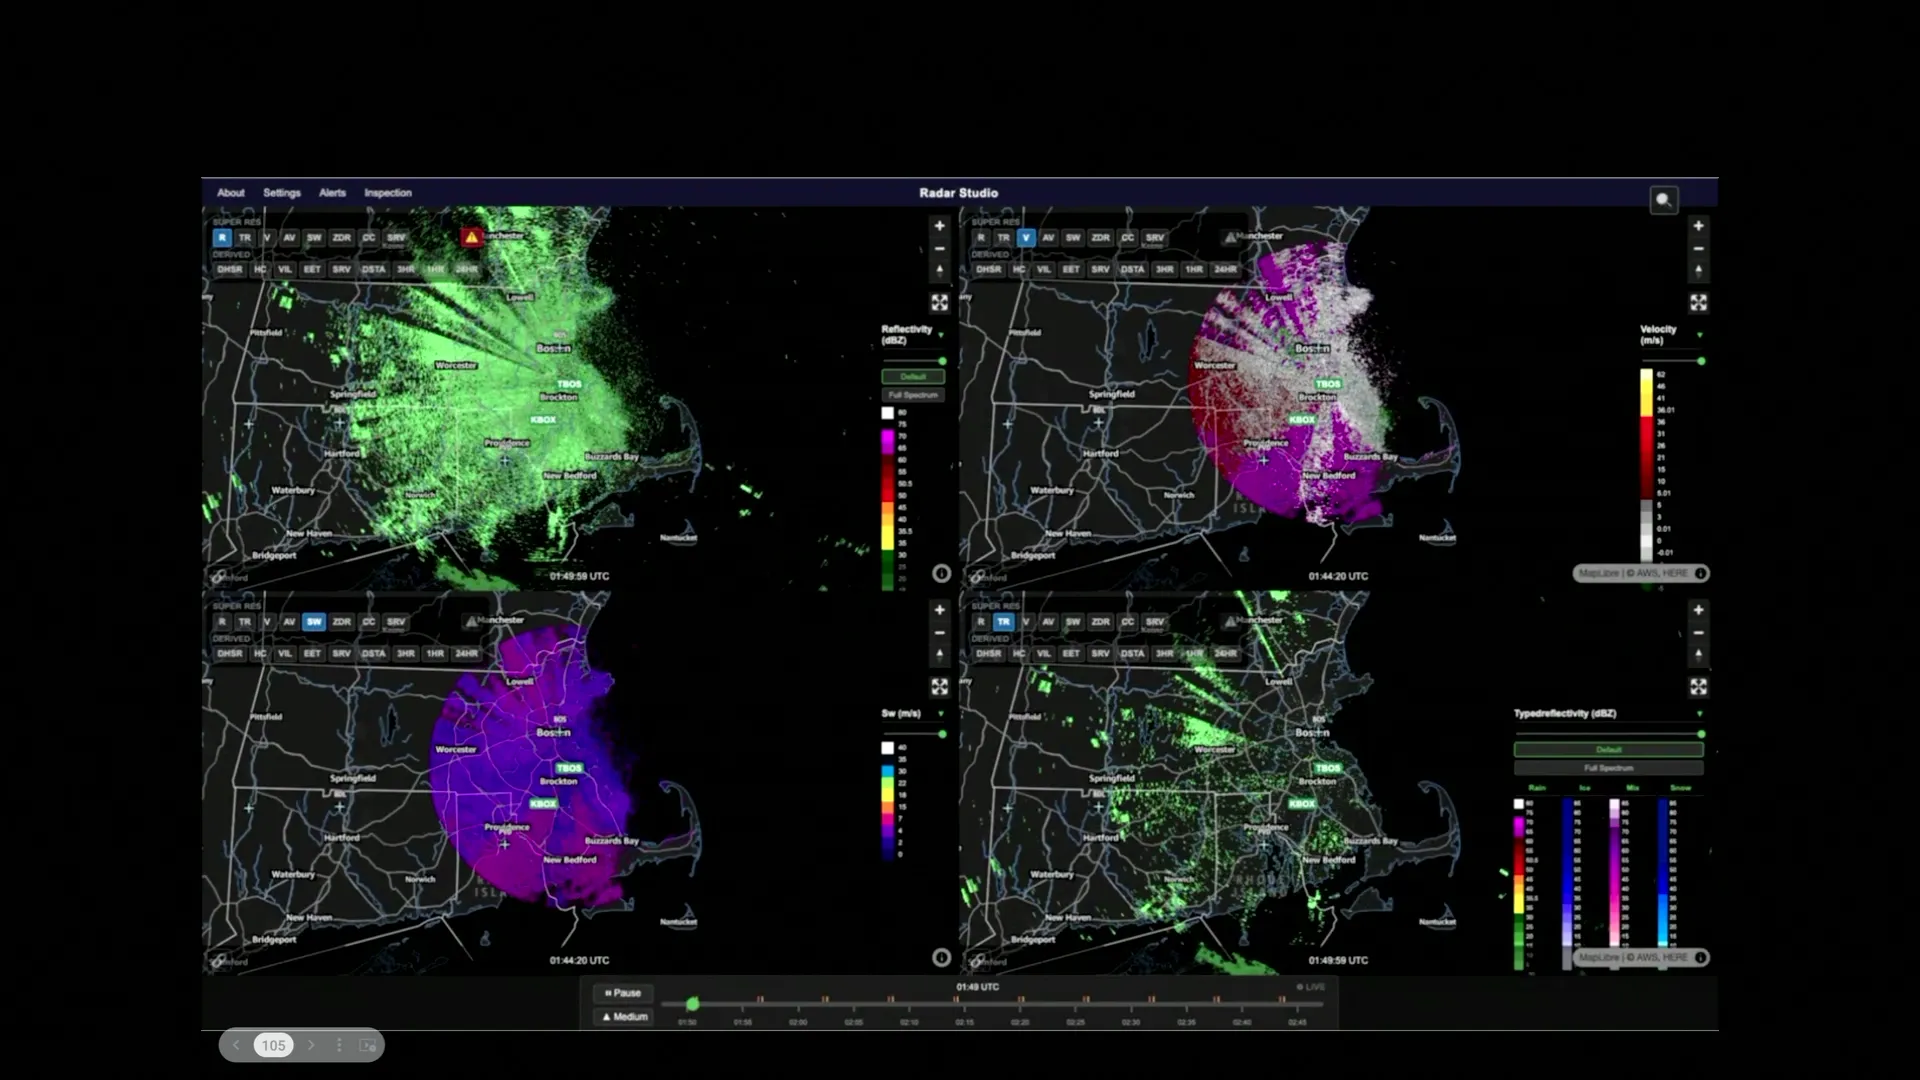The image size is (1920, 1080).
Task: Open the Alerts menu
Action: click(332, 193)
